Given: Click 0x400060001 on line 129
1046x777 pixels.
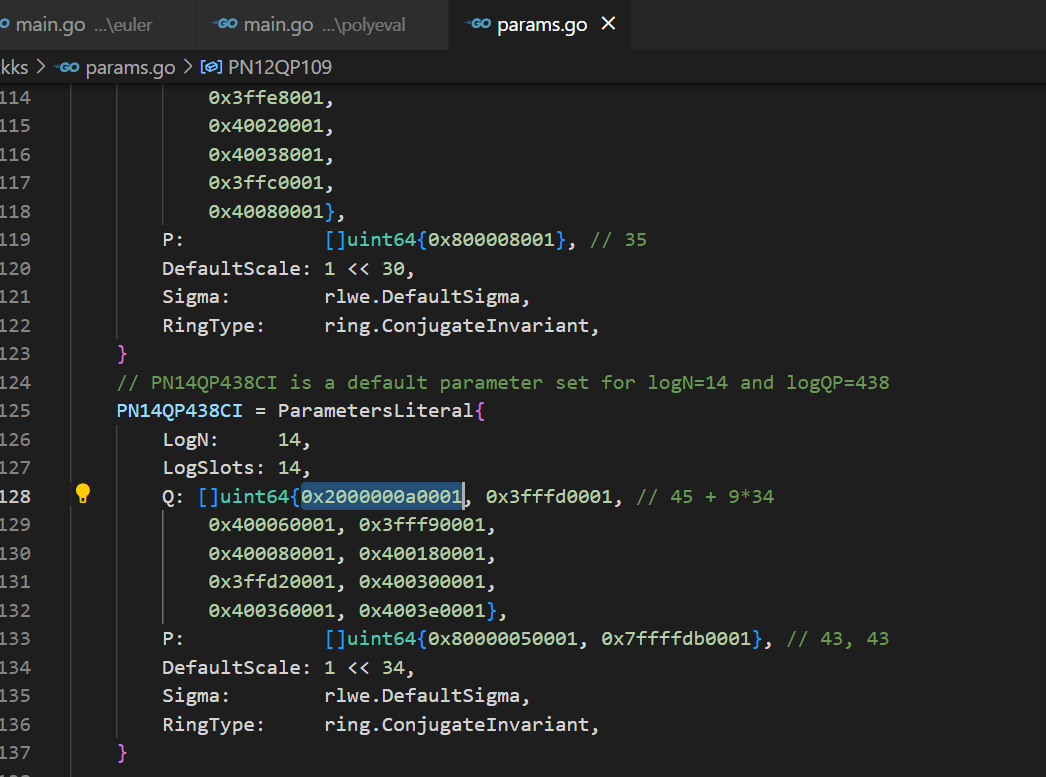Looking at the screenshot, I should coord(271,525).
